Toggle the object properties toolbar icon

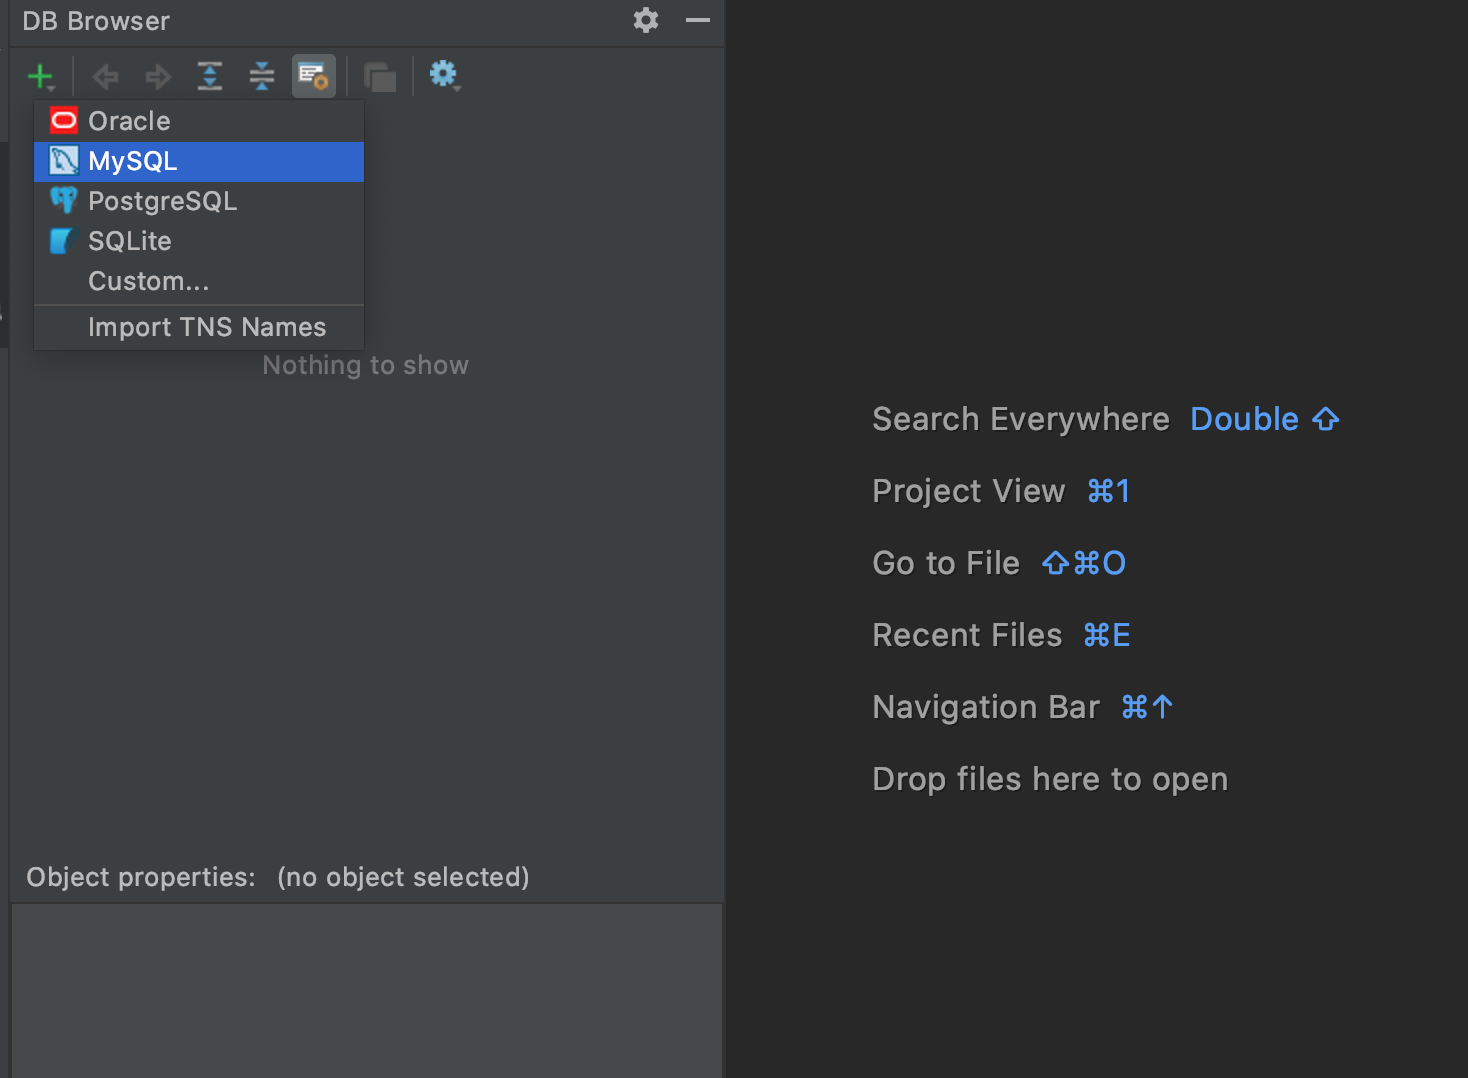(314, 76)
